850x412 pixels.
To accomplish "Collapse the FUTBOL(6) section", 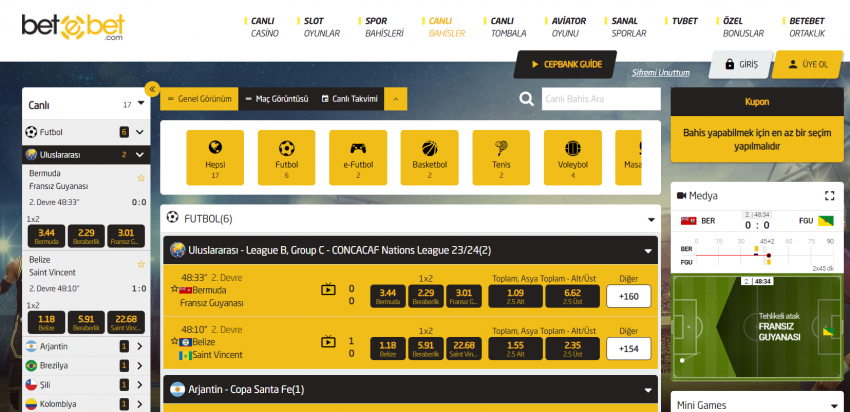I will [650, 219].
